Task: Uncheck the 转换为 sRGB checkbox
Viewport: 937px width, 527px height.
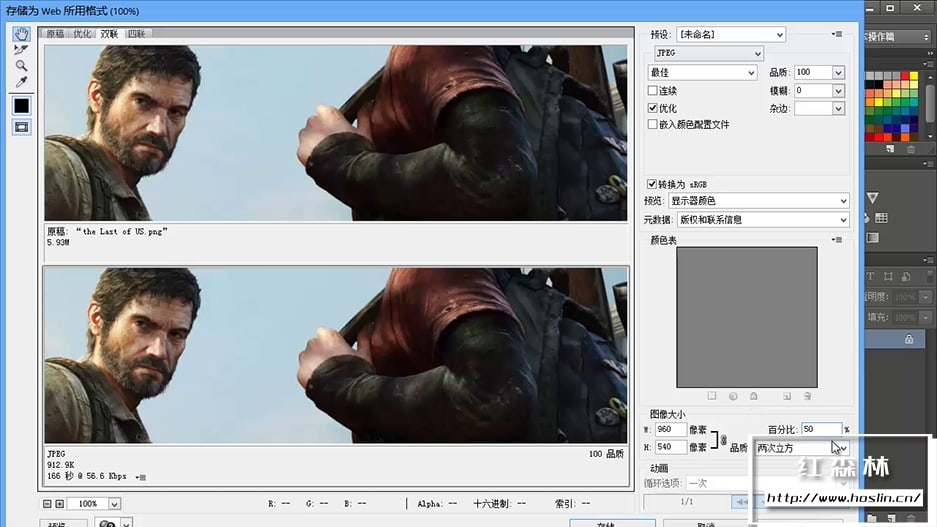Action: point(652,184)
